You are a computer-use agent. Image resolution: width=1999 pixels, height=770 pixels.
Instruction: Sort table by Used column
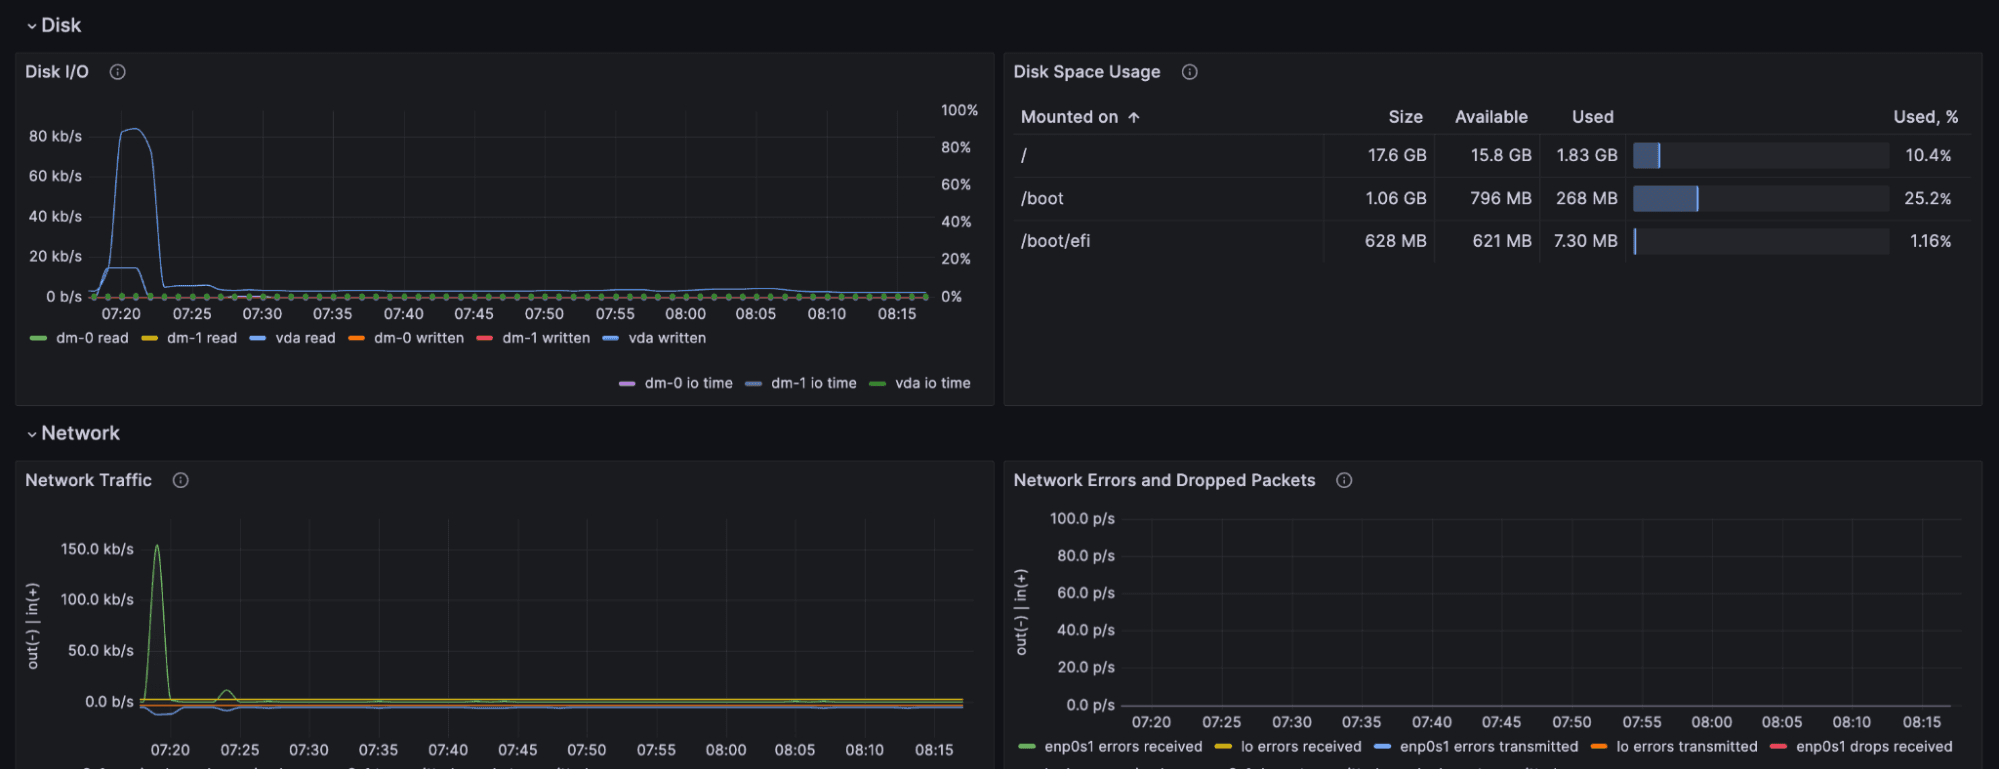[x=1593, y=117]
